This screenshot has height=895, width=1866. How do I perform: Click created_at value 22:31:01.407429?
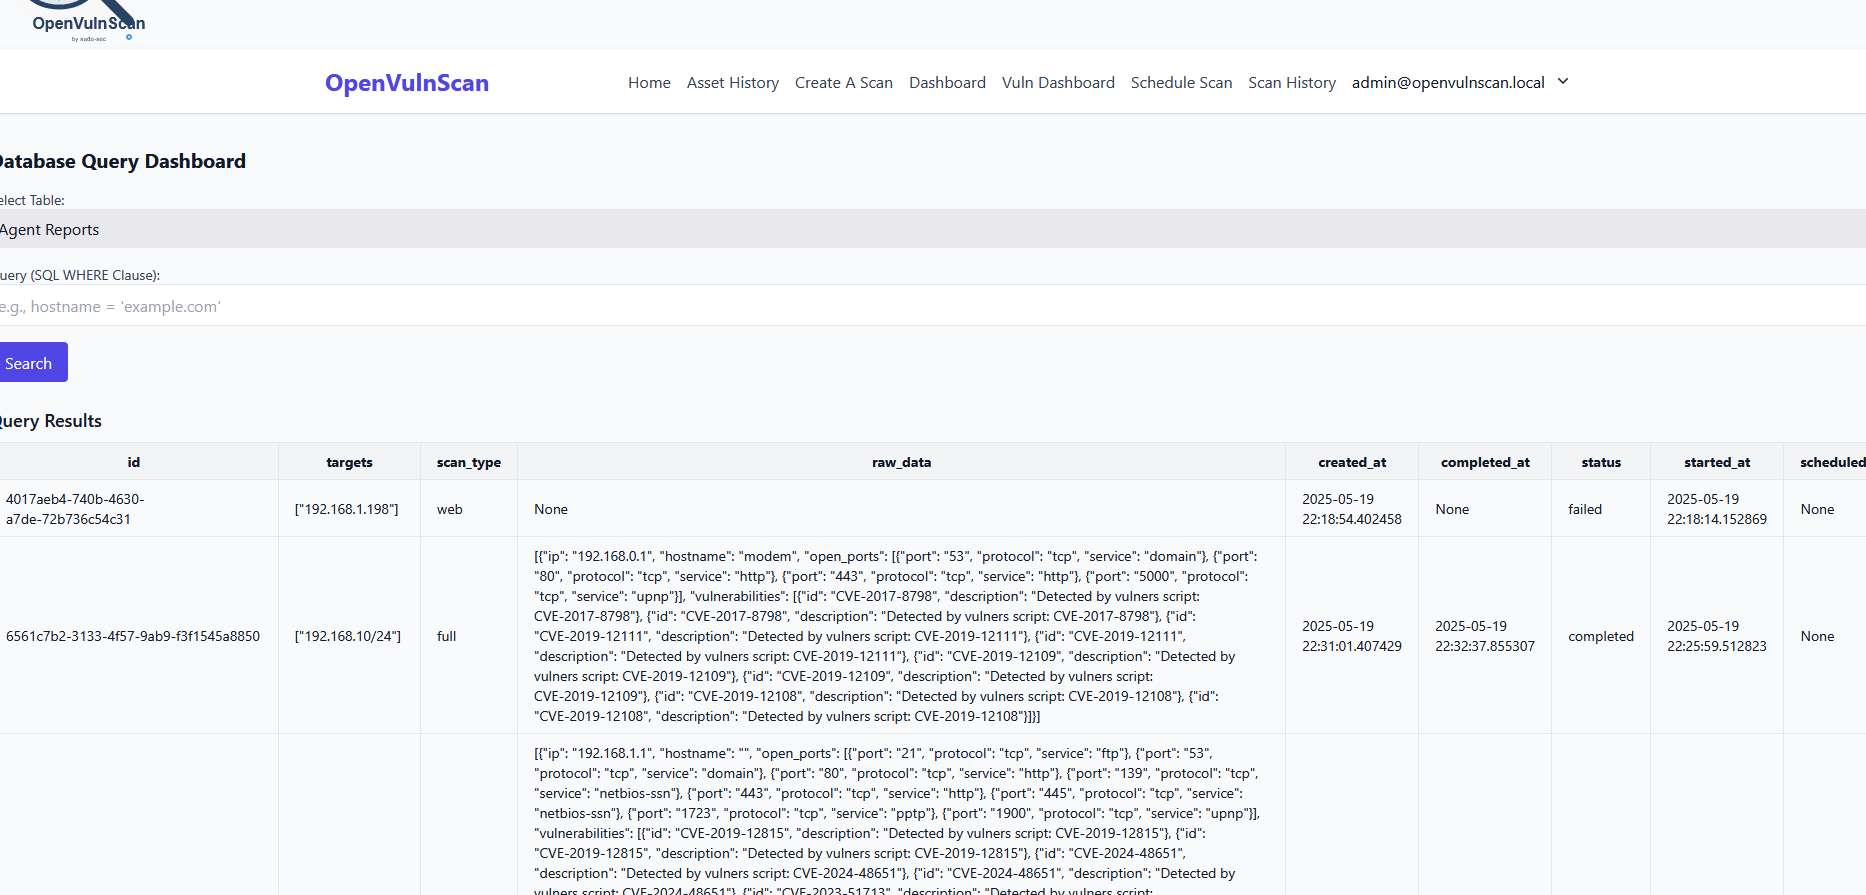click(x=1352, y=636)
